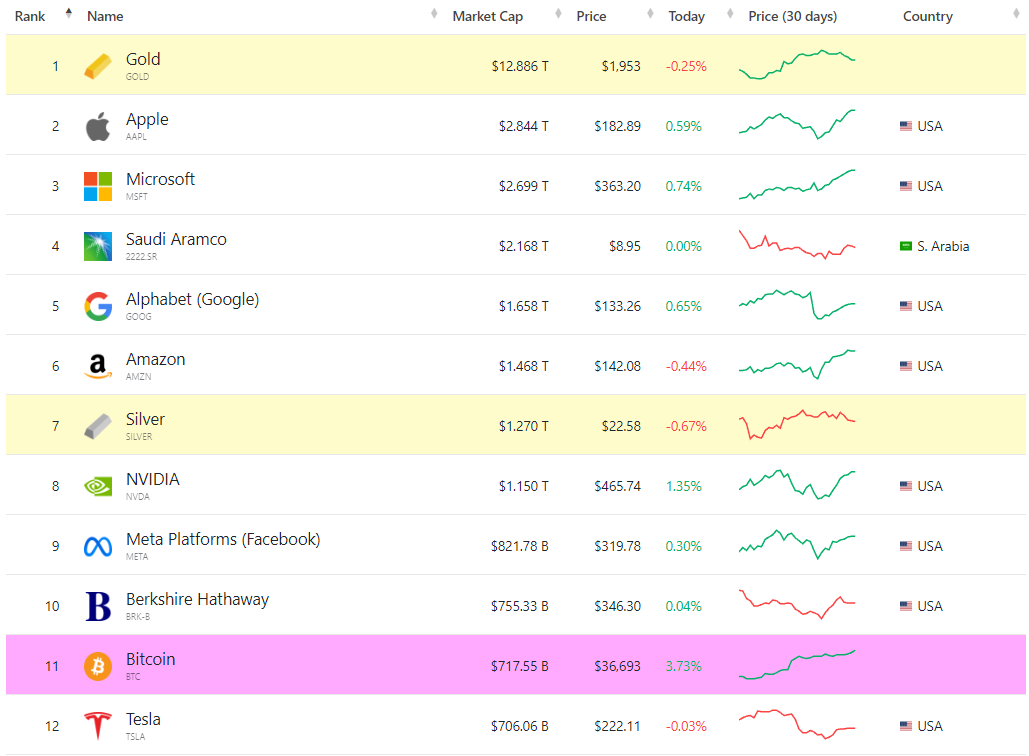The width and height of the screenshot is (1029, 756).
Task: Sort by Country column header
Action: 927,16
